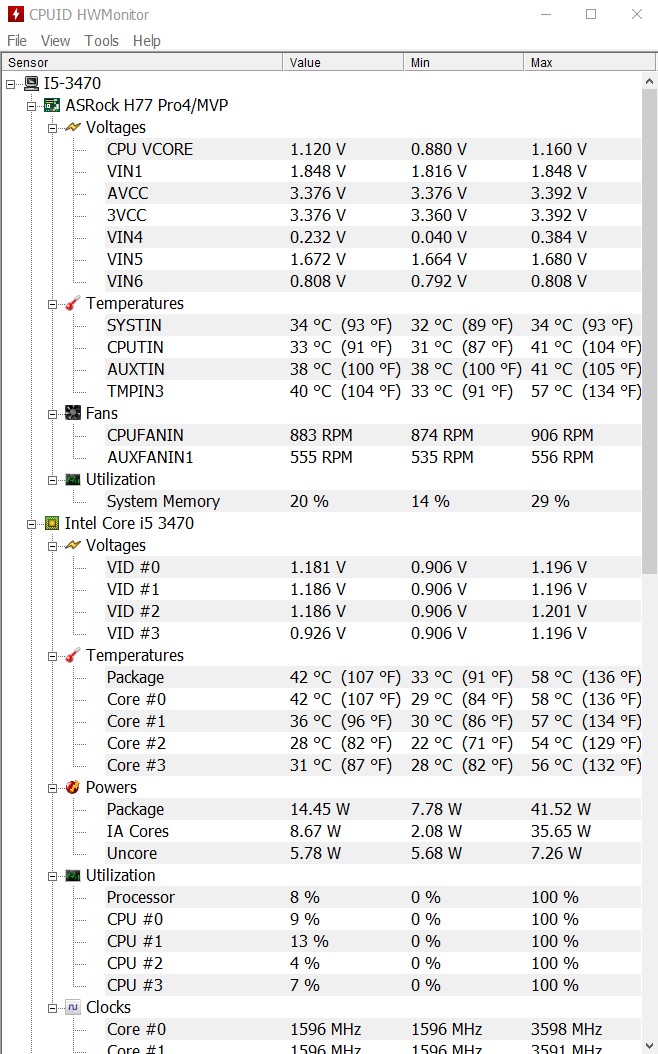Image resolution: width=658 pixels, height=1054 pixels.
Task: Select the Package temperature row
Action: (x=373, y=678)
